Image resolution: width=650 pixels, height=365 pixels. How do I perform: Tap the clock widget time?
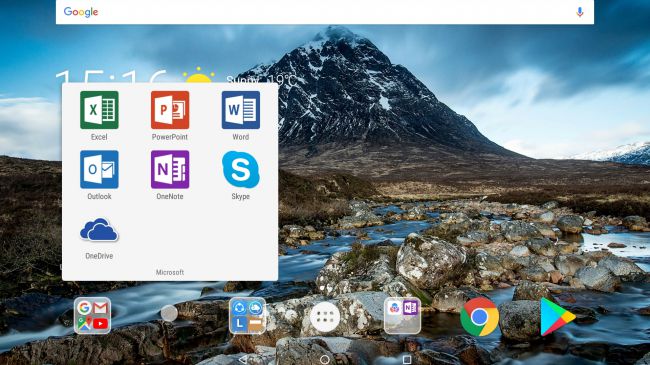[111, 77]
